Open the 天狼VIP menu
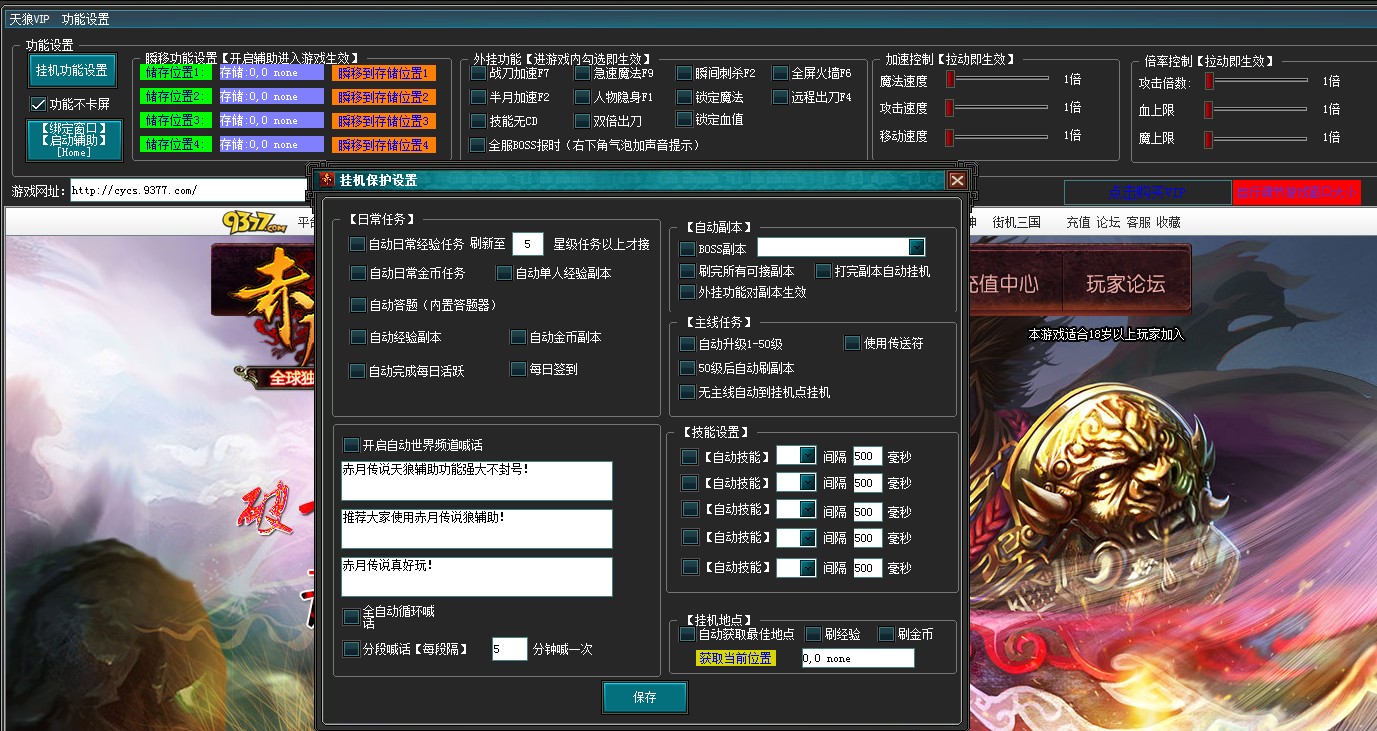 [29, 19]
